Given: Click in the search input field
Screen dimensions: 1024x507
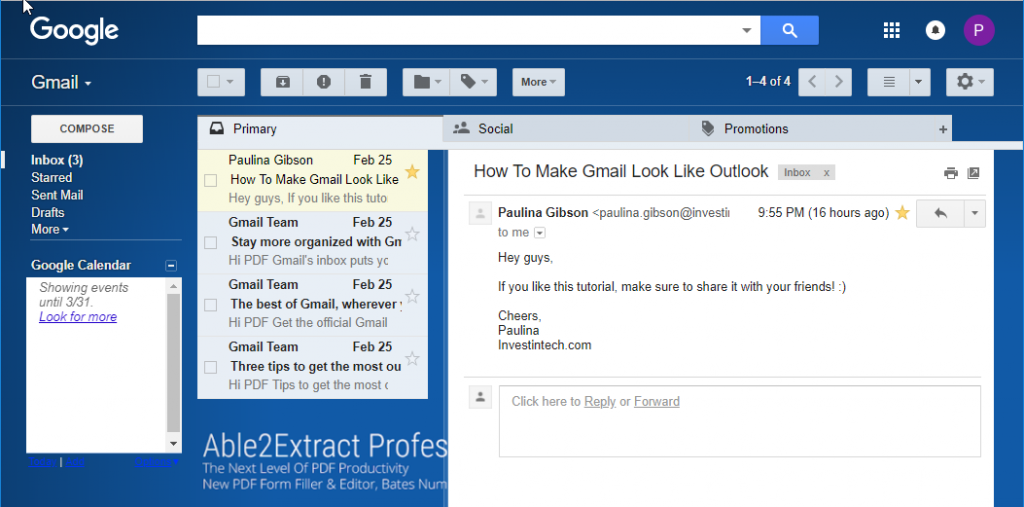Looking at the screenshot, I should (469, 31).
